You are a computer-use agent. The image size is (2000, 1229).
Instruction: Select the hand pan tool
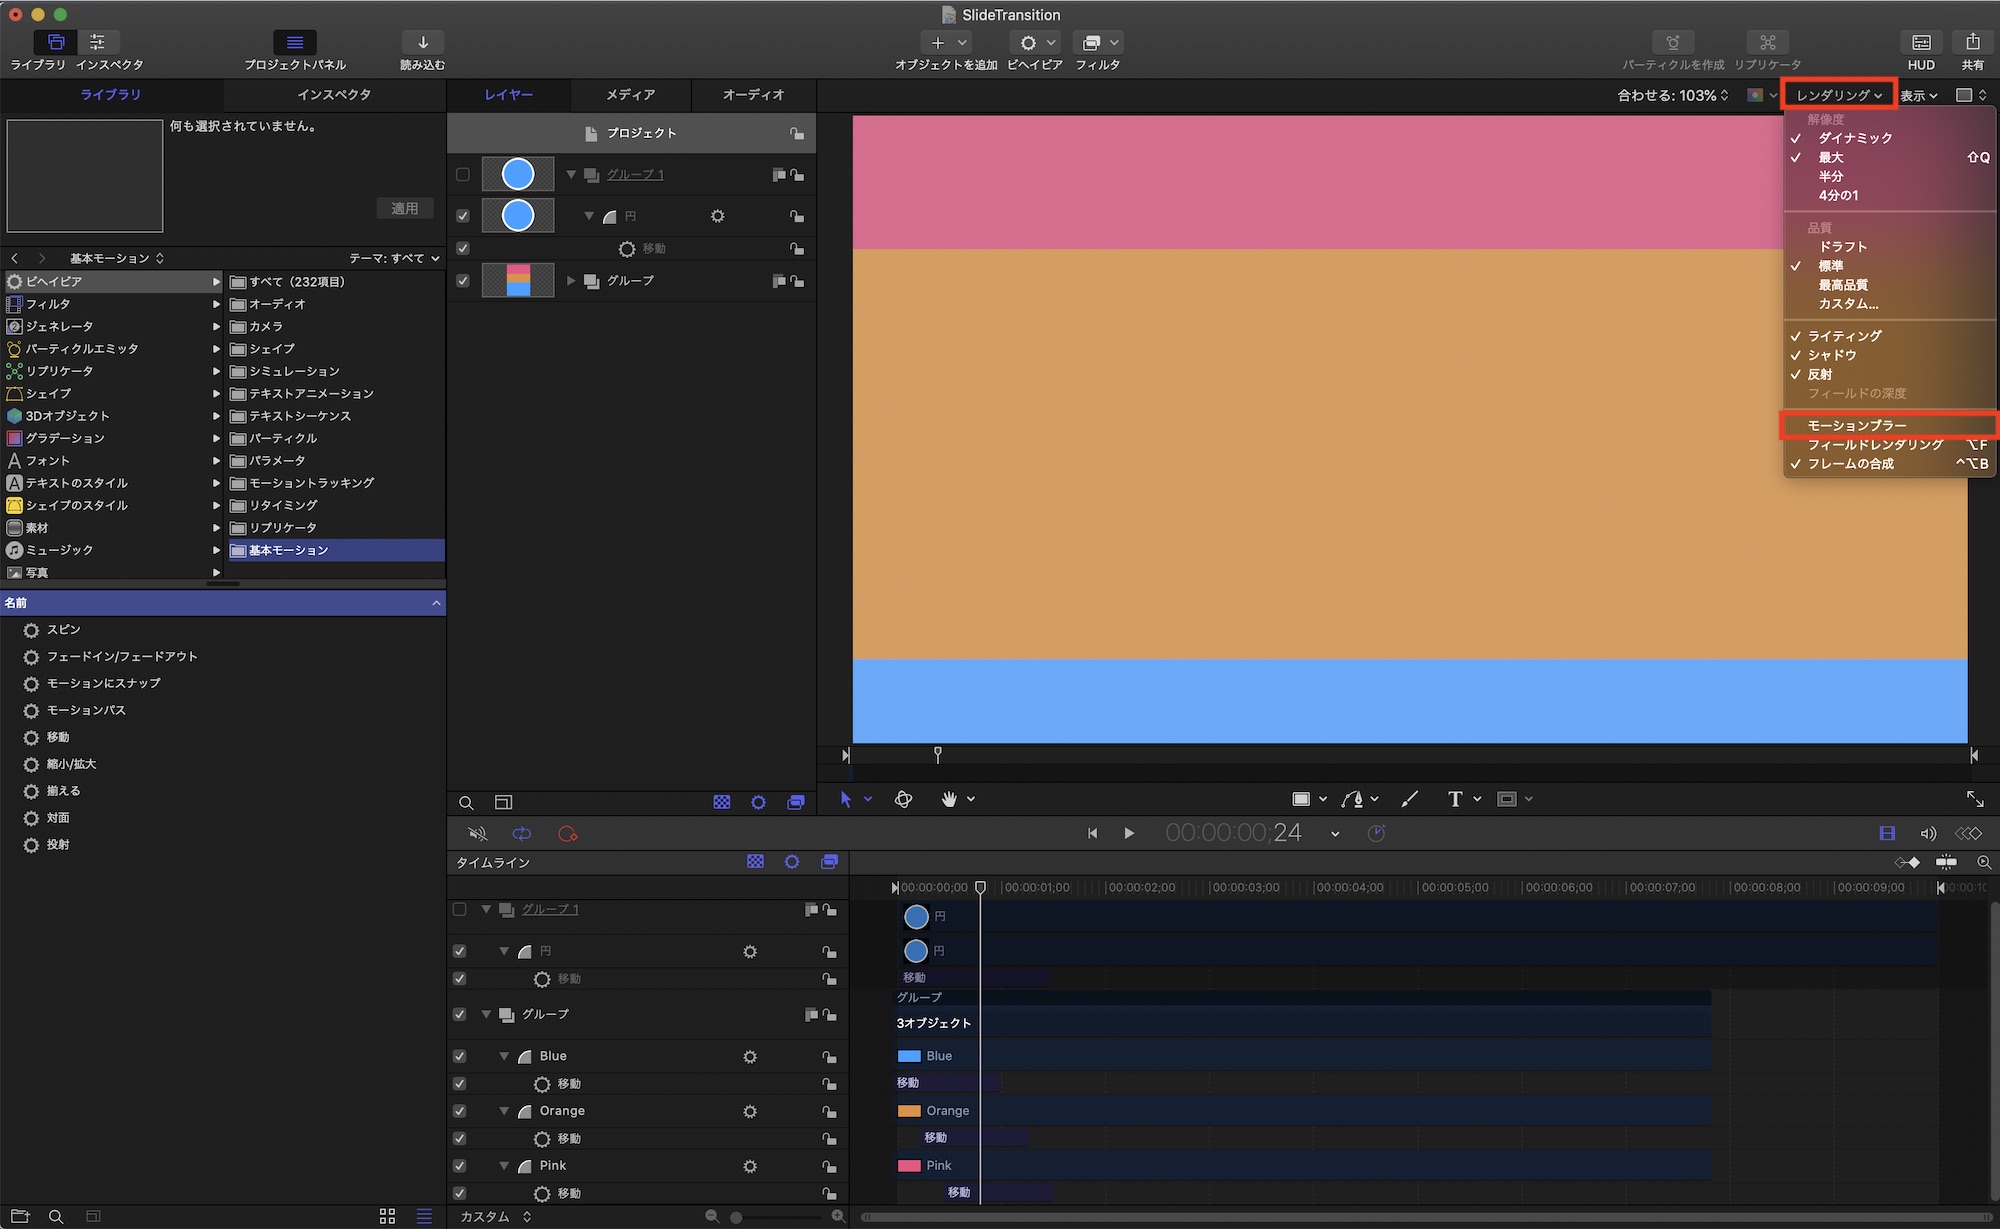(x=949, y=799)
